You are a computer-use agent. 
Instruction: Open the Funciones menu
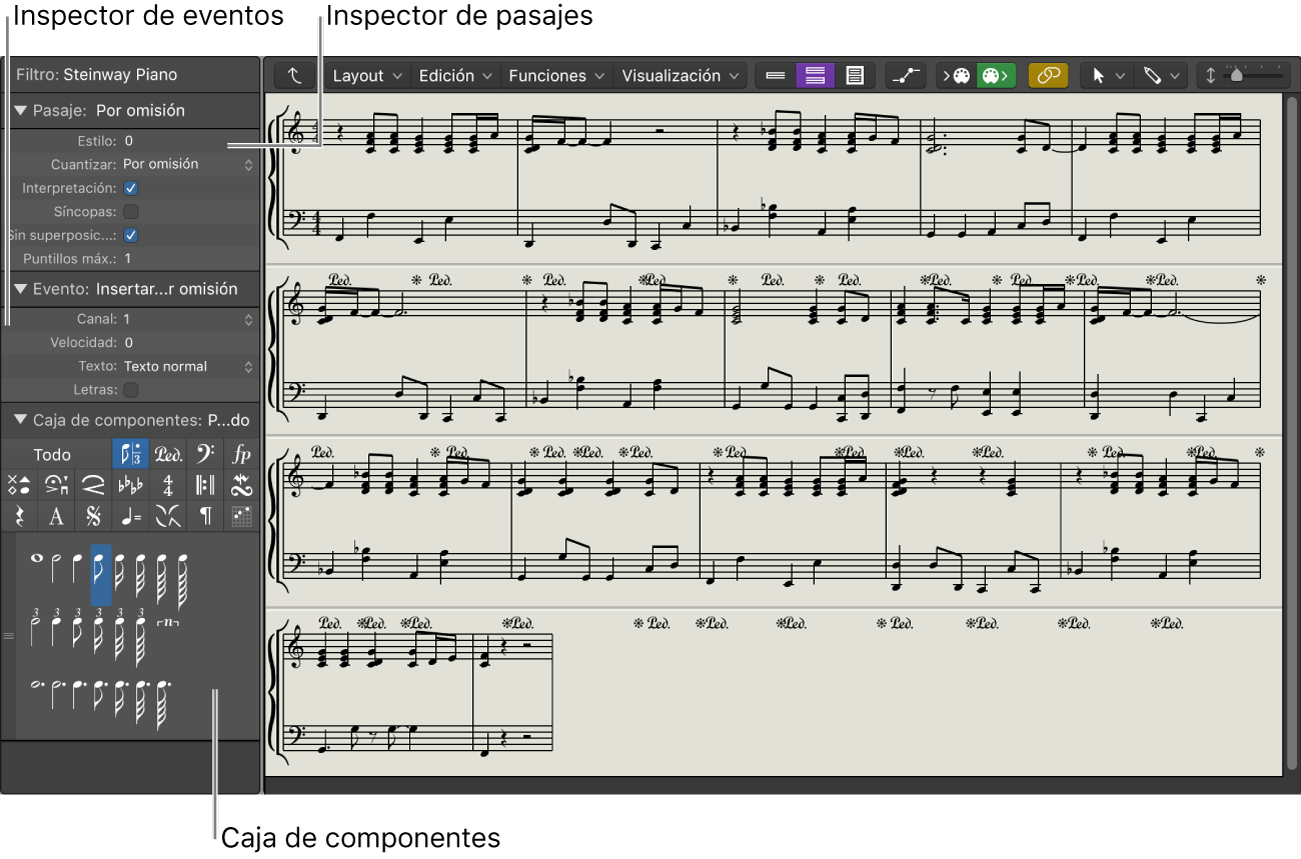pyautogui.click(x=555, y=76)
